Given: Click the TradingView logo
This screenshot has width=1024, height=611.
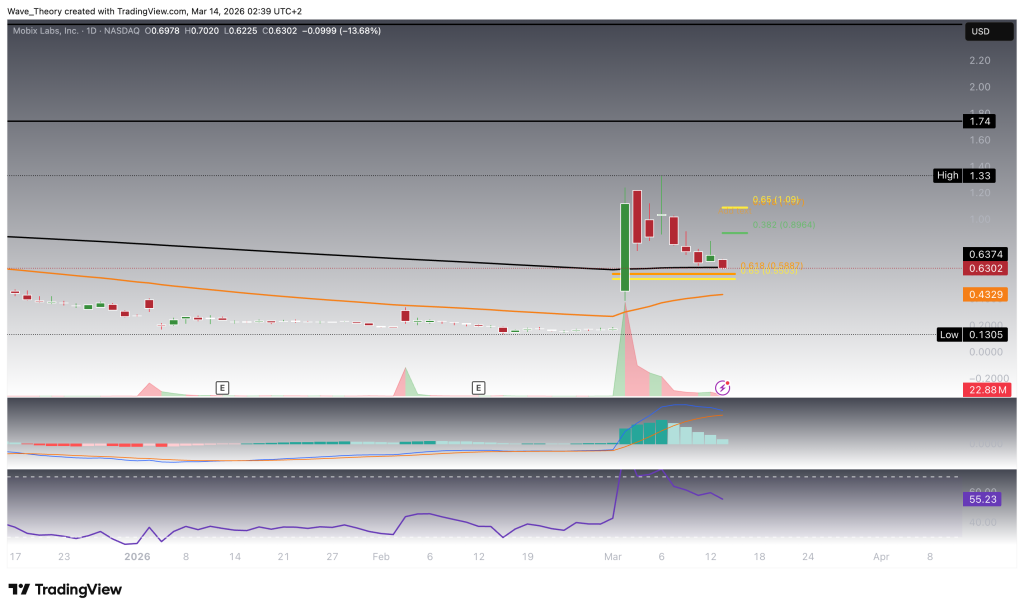Looking at the screenshot, I should (x=65, y=589).
